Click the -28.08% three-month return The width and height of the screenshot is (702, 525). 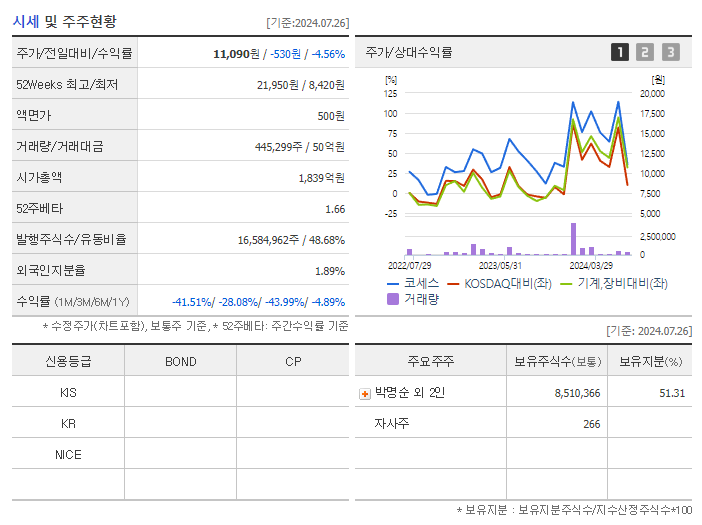pyautogui.click(x=239, y=302)
